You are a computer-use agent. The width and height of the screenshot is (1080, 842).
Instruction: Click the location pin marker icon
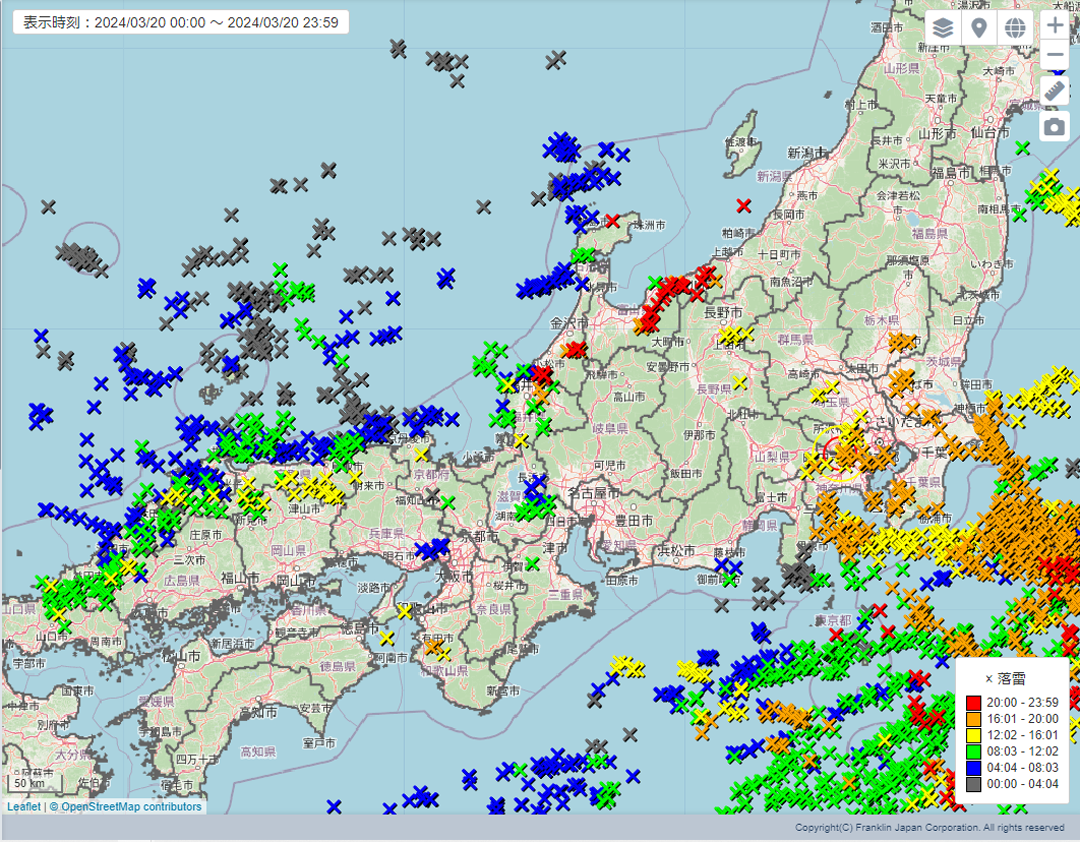point(979,28)
